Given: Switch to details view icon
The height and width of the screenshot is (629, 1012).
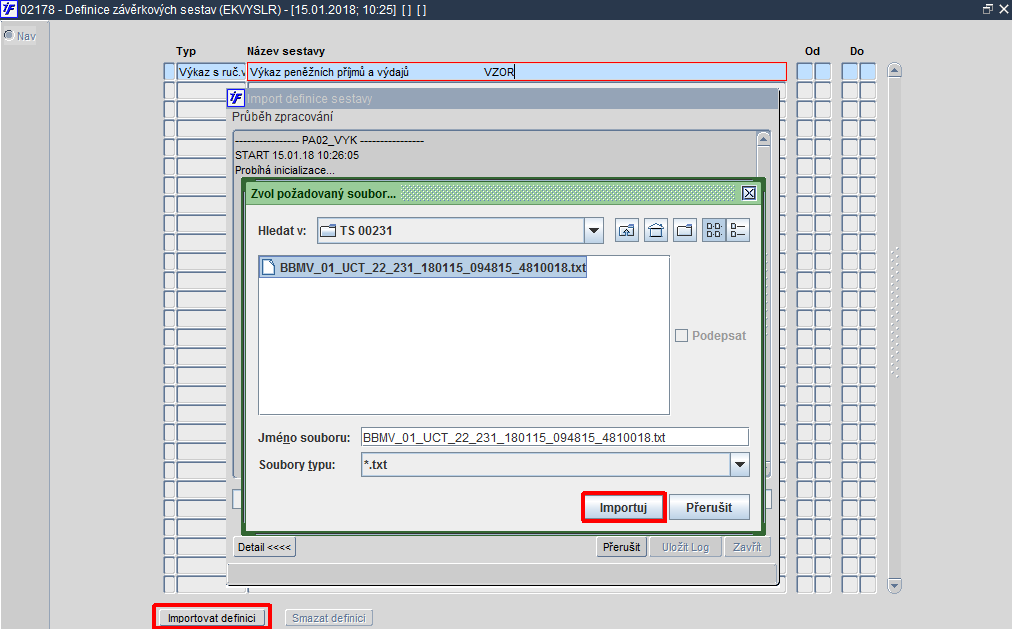Looking at the screenshot, I should [738, 230].
